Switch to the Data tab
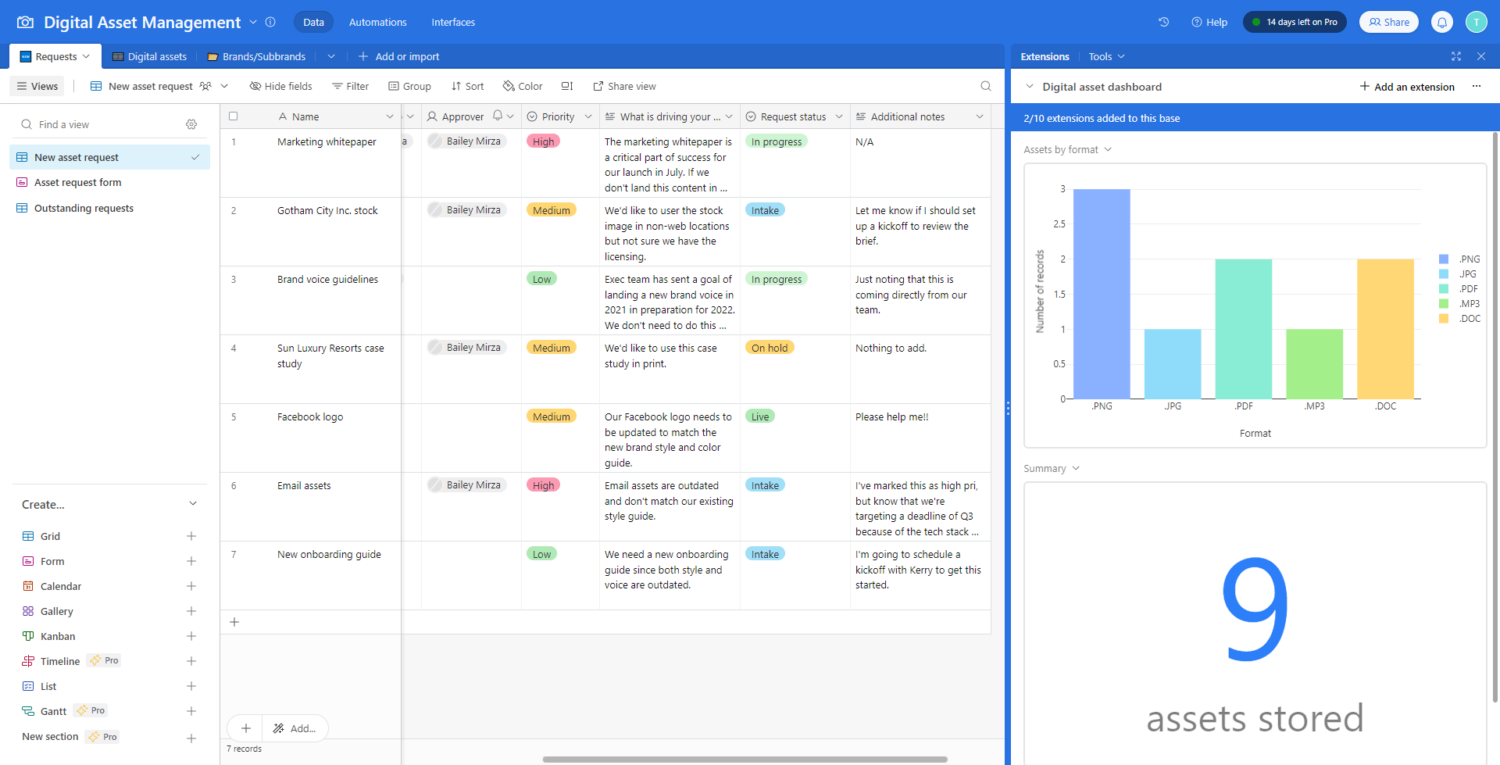Viewport: 1500px width, 765px height. (x=313, y=22)
